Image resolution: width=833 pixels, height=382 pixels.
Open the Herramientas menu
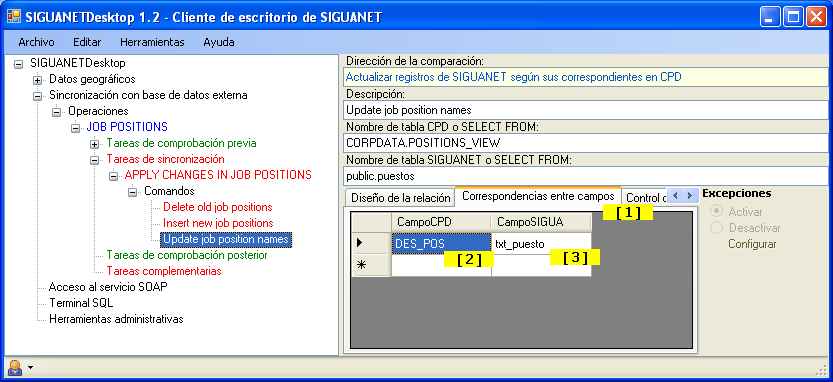tap(152, 42)
